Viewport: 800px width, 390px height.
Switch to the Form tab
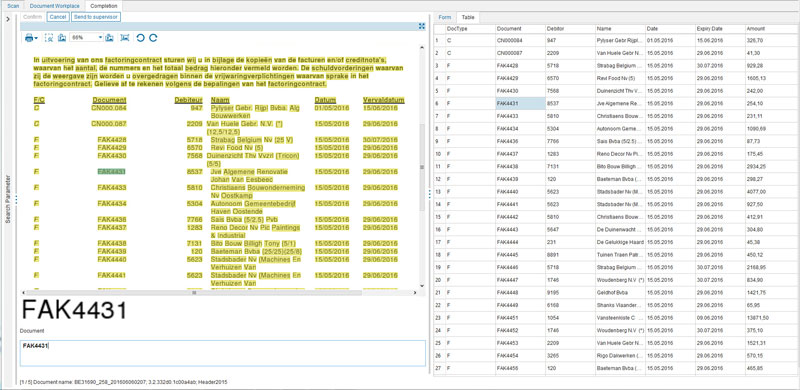[x=445, y=17]
